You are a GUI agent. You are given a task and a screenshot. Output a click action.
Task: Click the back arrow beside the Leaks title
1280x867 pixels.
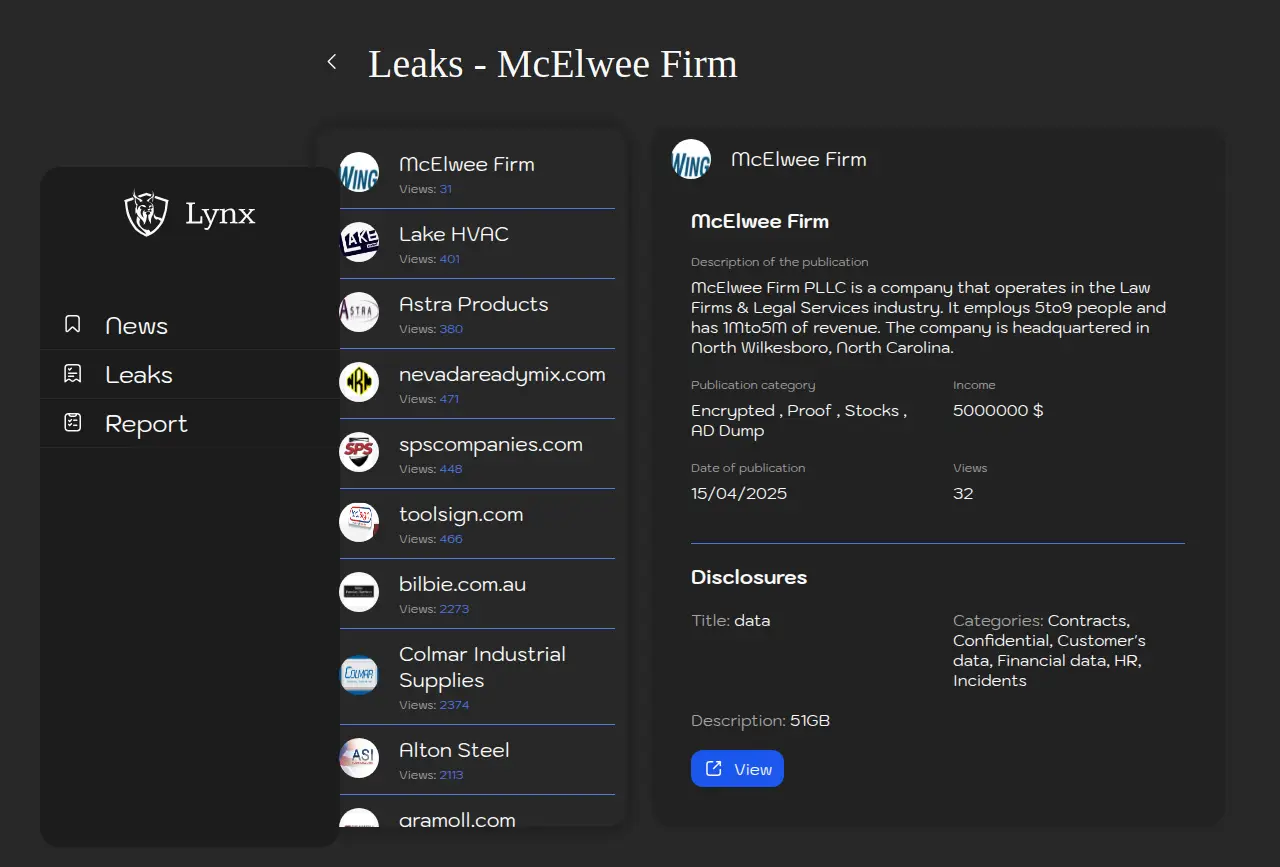(x=332, y=62)
